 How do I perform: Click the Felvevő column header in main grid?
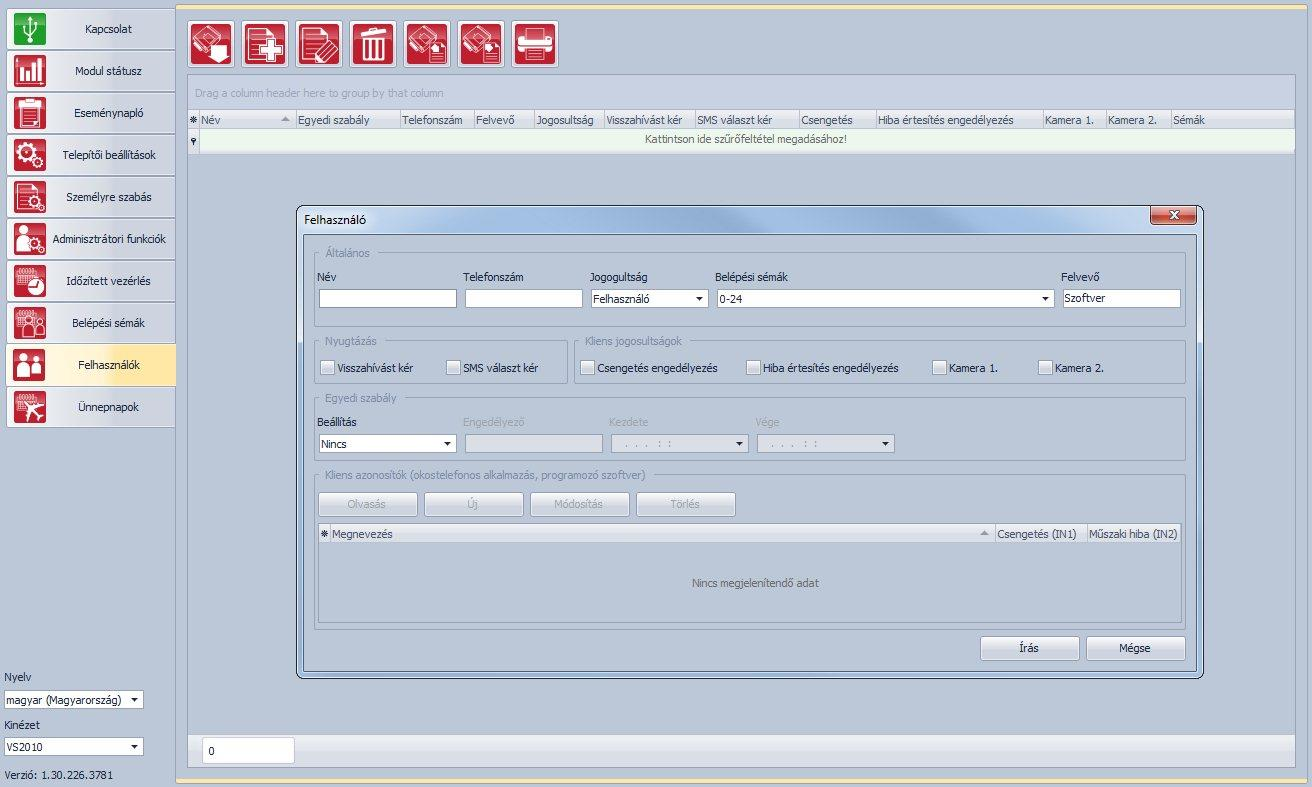pyautogui.click(x=504, y=120)
